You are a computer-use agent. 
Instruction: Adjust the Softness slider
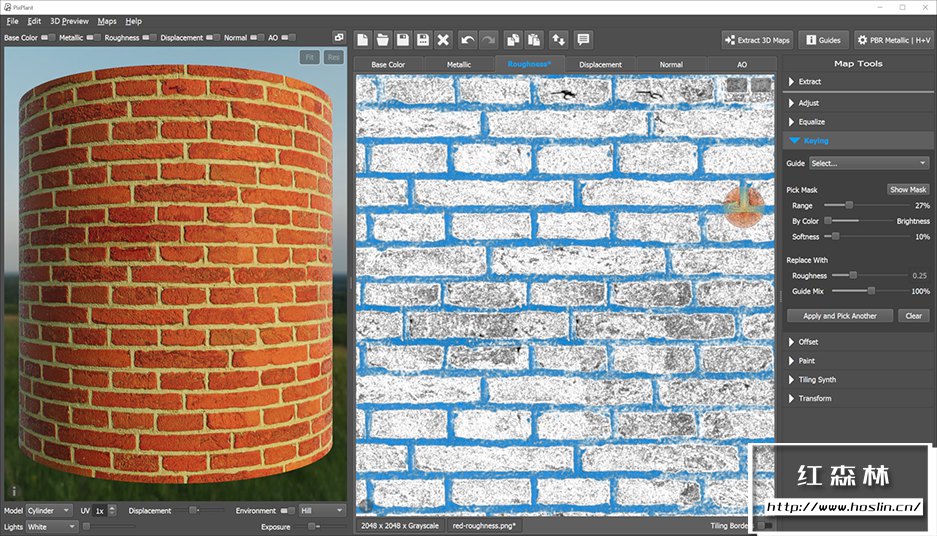[866, 237]
